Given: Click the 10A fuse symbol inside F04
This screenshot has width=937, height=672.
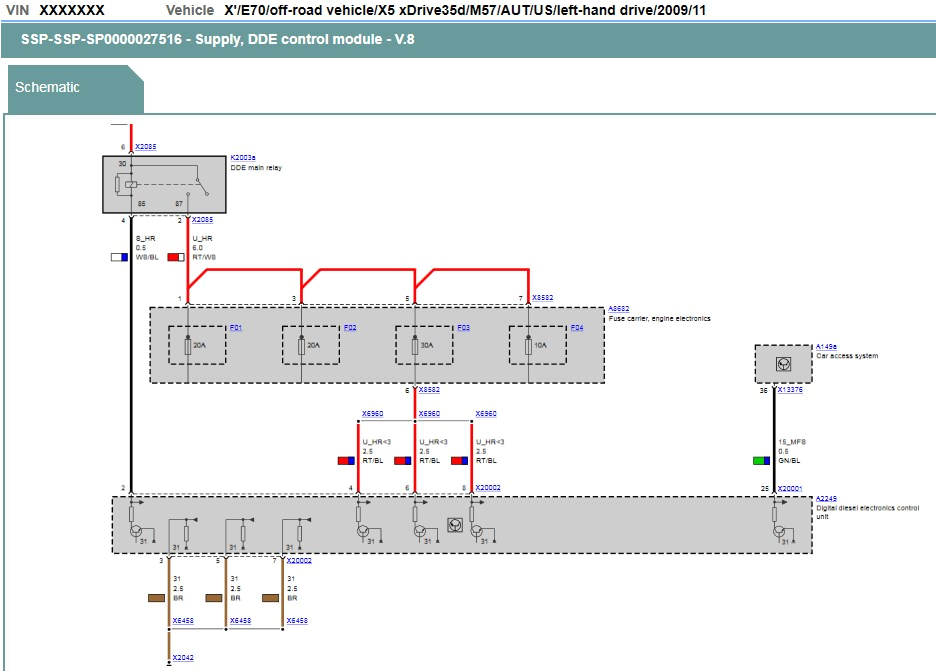Looking at the screenshot, I should [x=527, y=346].
